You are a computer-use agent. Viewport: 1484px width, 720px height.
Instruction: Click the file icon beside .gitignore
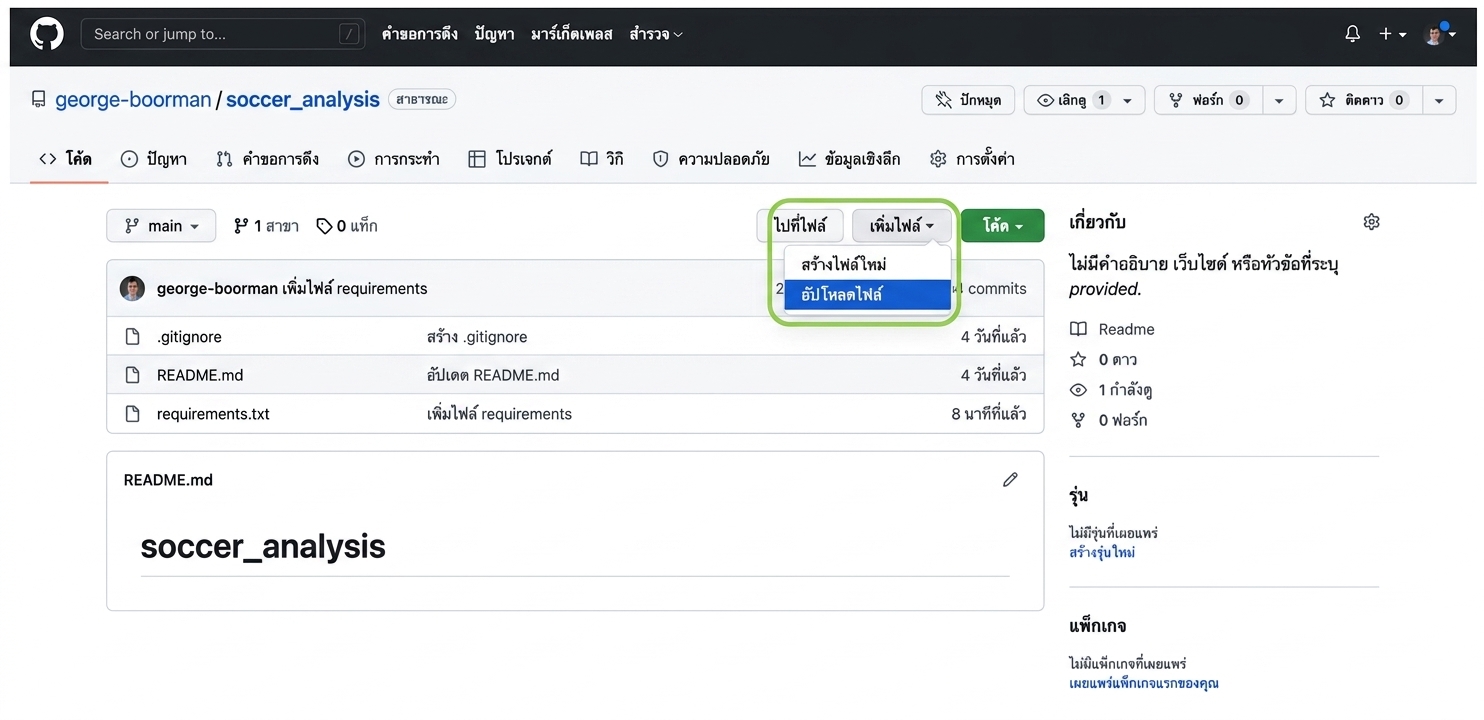[x=132, y=337]
